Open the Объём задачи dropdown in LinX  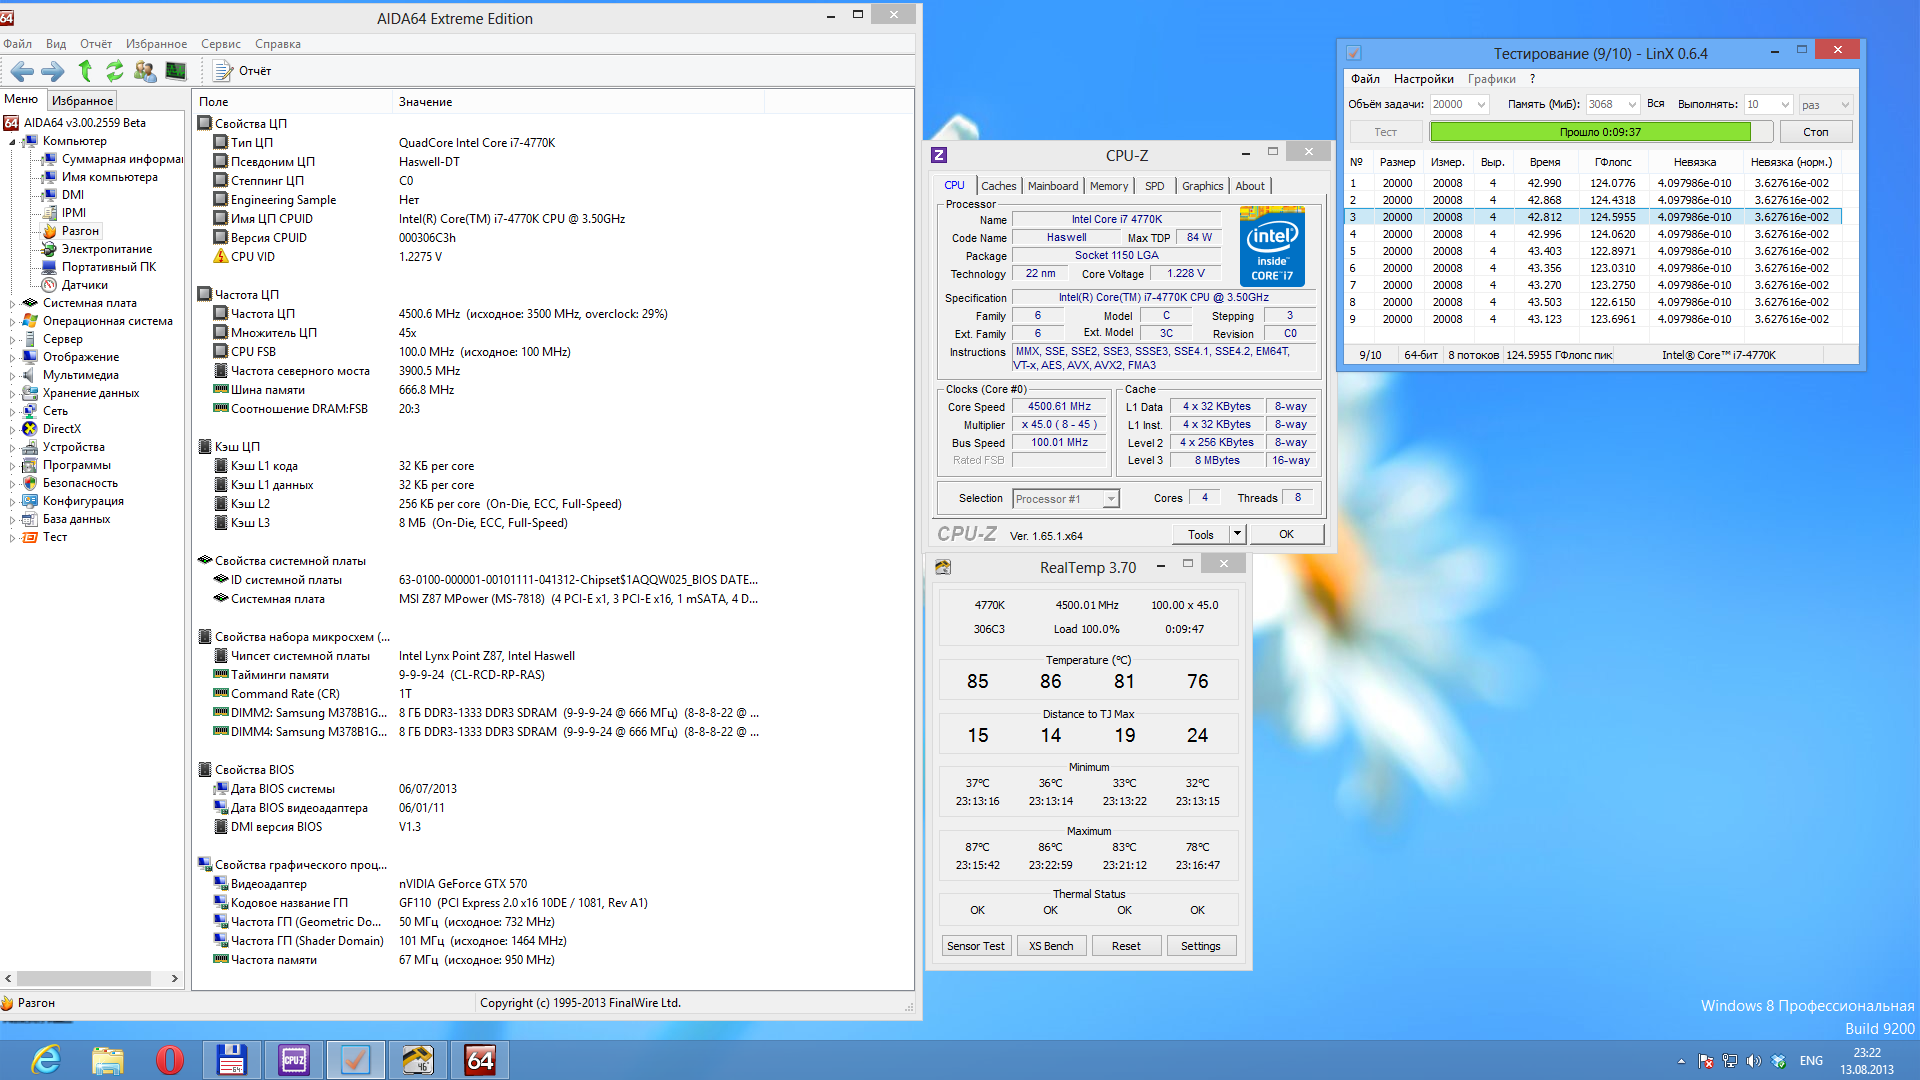click(x=1481, y=105)
